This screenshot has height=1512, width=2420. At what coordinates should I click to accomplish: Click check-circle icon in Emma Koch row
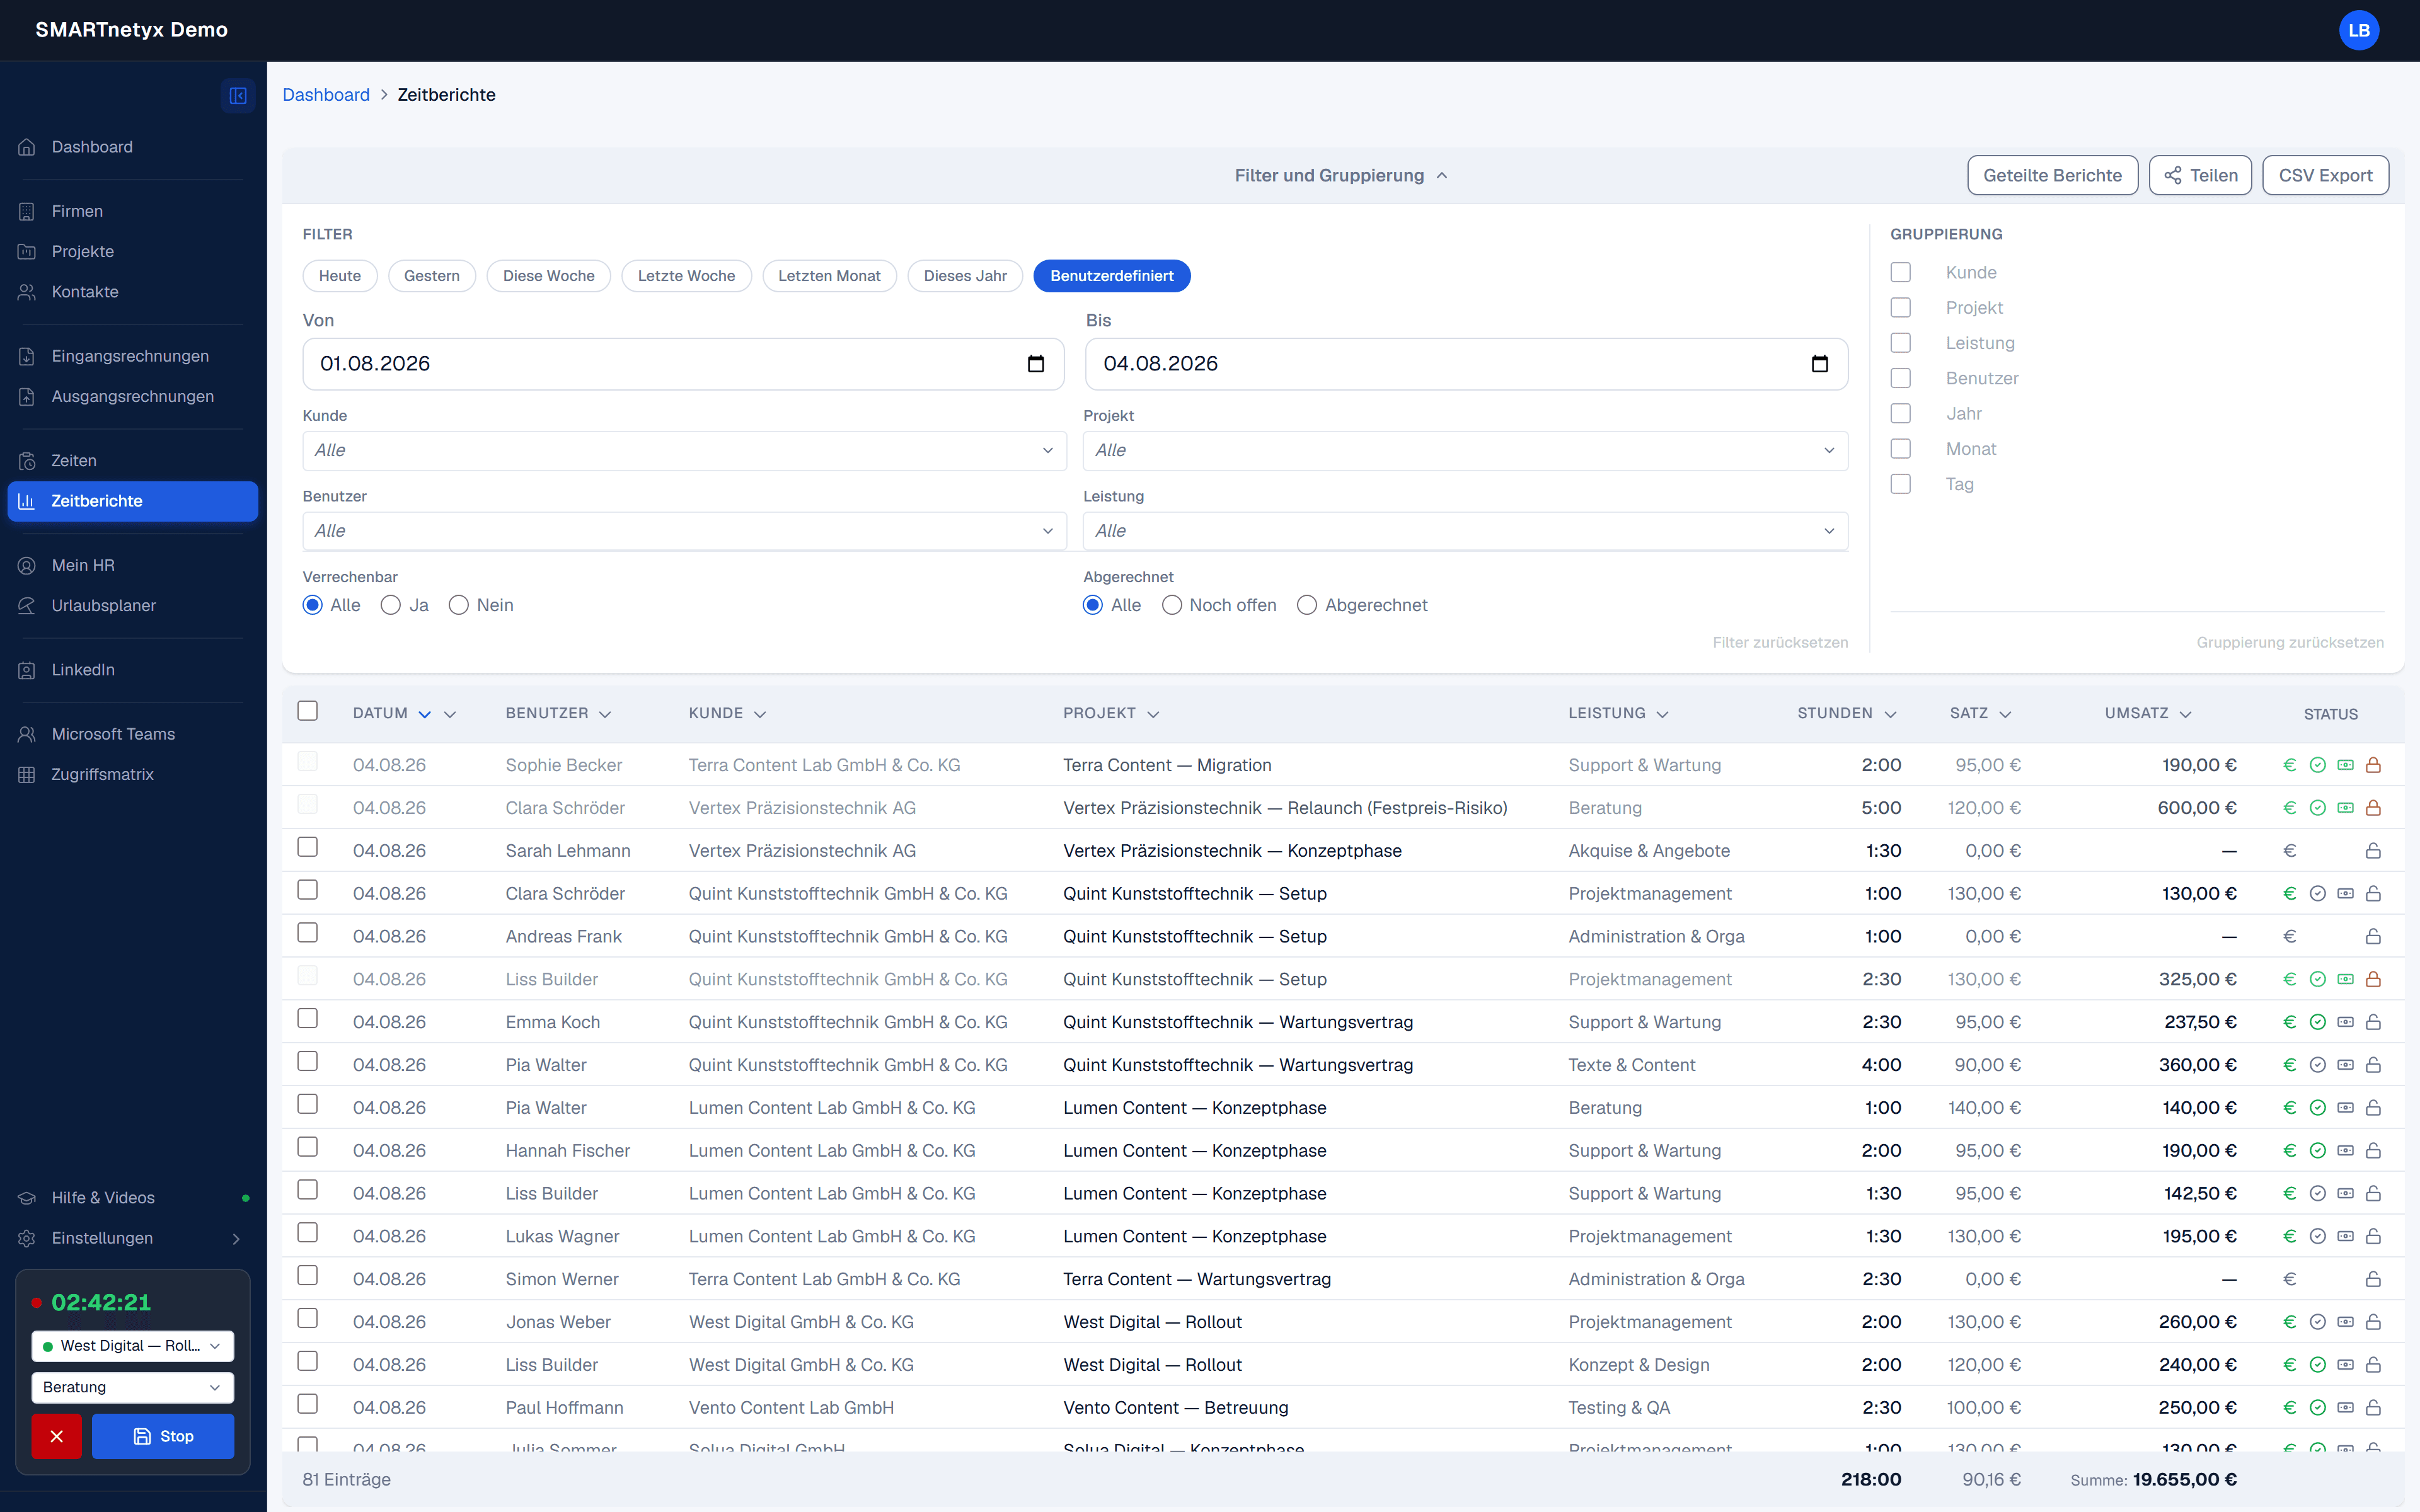coord(2318,1022)
